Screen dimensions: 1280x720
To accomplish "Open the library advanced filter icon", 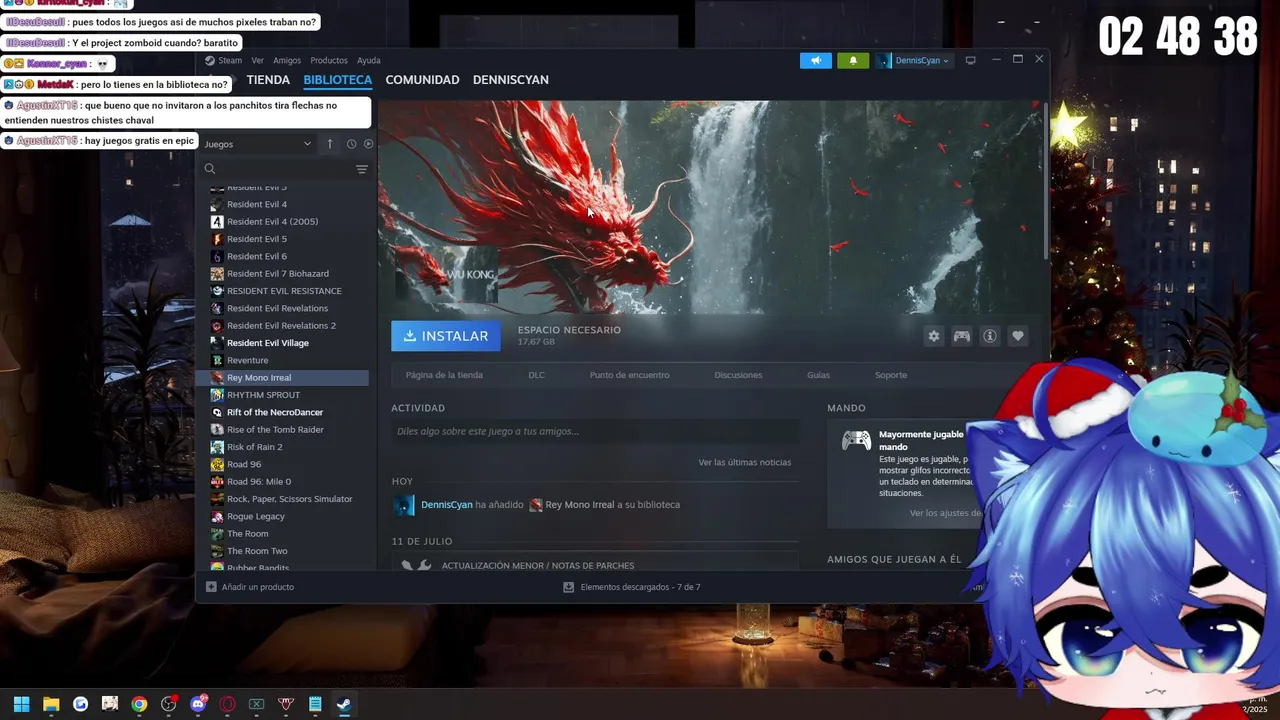I will point(362,169).
